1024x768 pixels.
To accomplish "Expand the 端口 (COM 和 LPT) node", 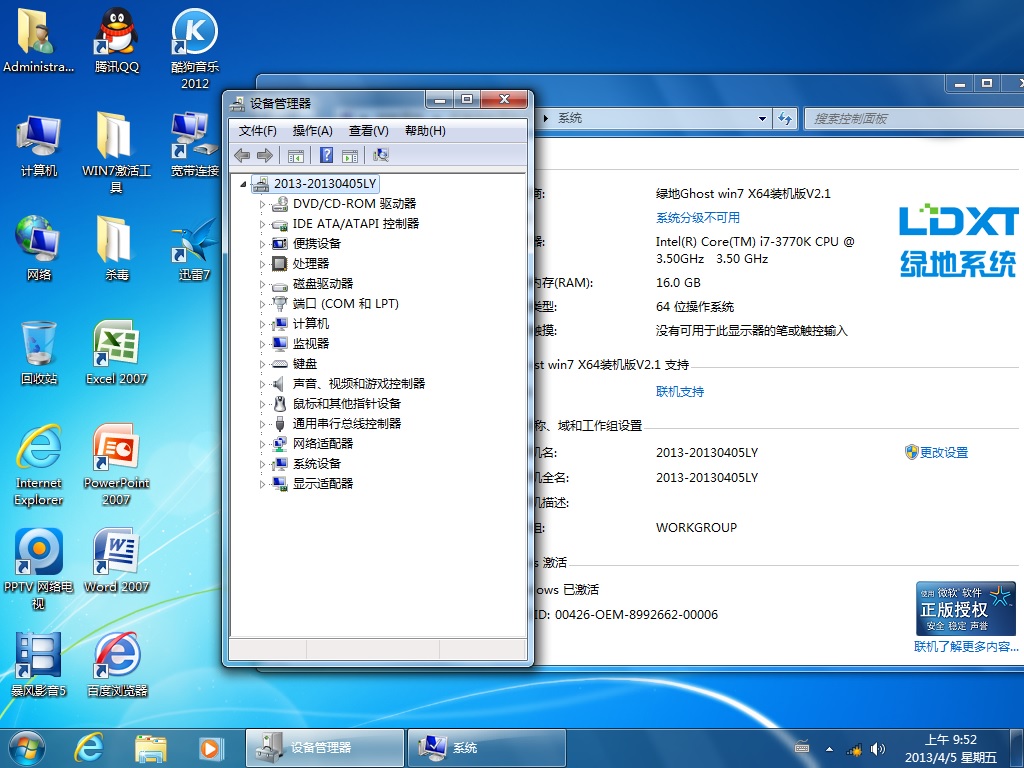I will (x=263, y=304).
